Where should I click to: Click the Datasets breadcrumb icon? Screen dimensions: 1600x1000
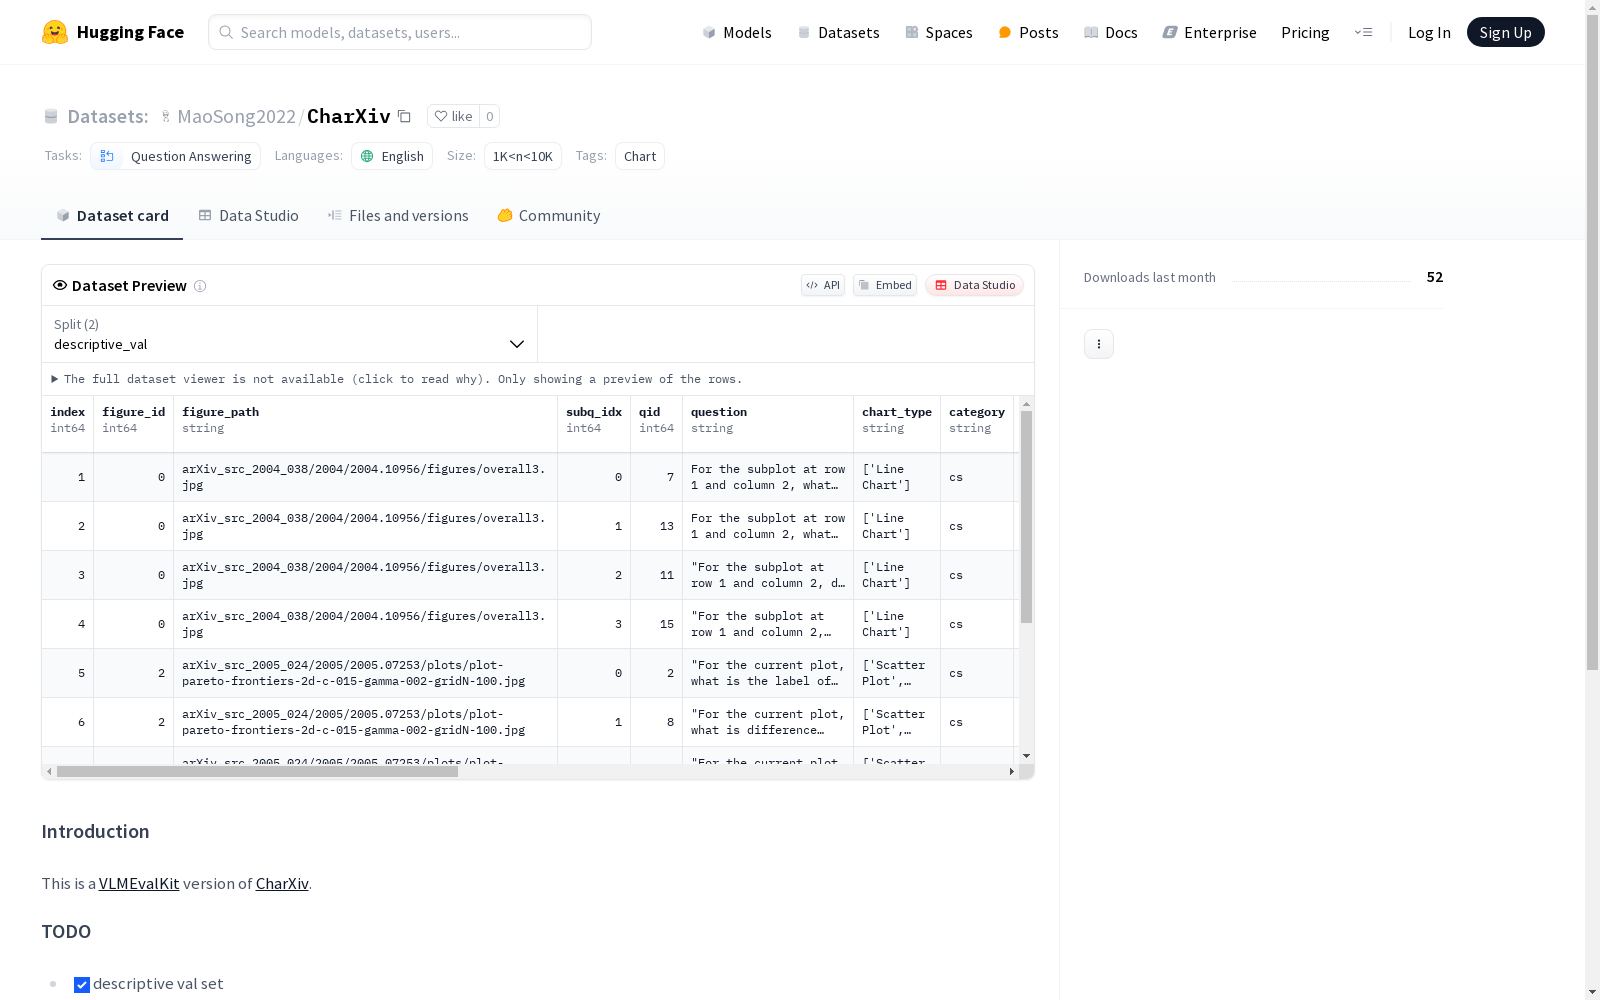[x=51, y=116]
